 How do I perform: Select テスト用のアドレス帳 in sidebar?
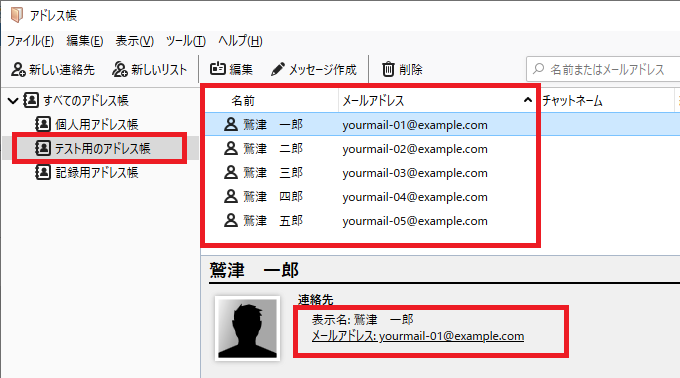coord(100,148)
